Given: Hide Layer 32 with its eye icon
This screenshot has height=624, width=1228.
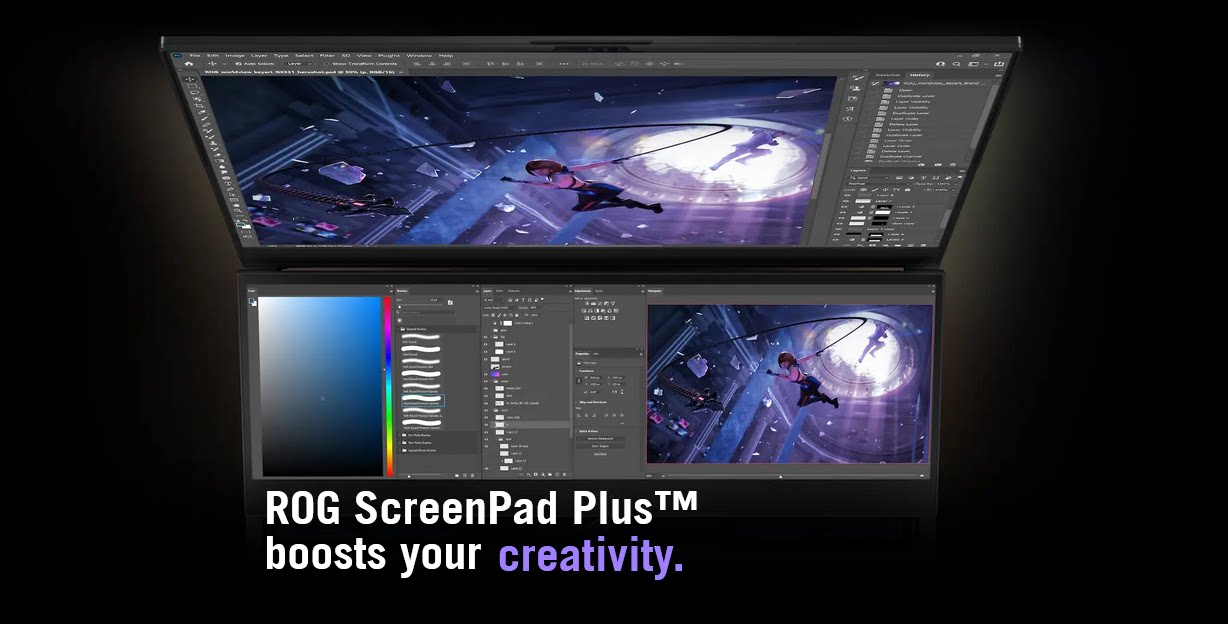Looking at the screenshot, I should click(486, 468).
